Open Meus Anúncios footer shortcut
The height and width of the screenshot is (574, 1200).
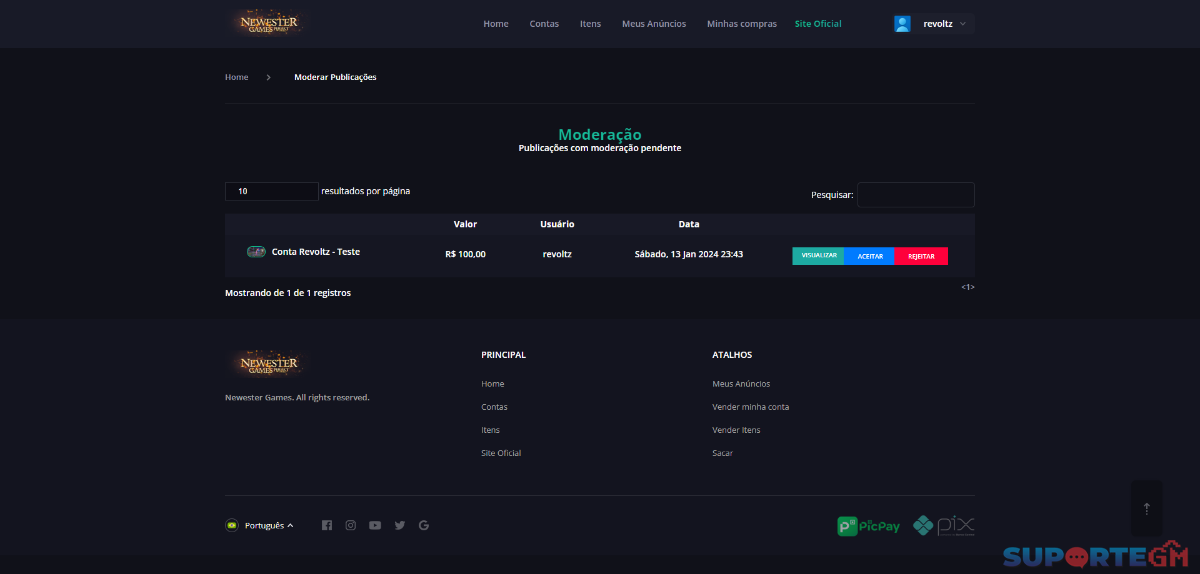pyautogui.click(x=741, y=384)
